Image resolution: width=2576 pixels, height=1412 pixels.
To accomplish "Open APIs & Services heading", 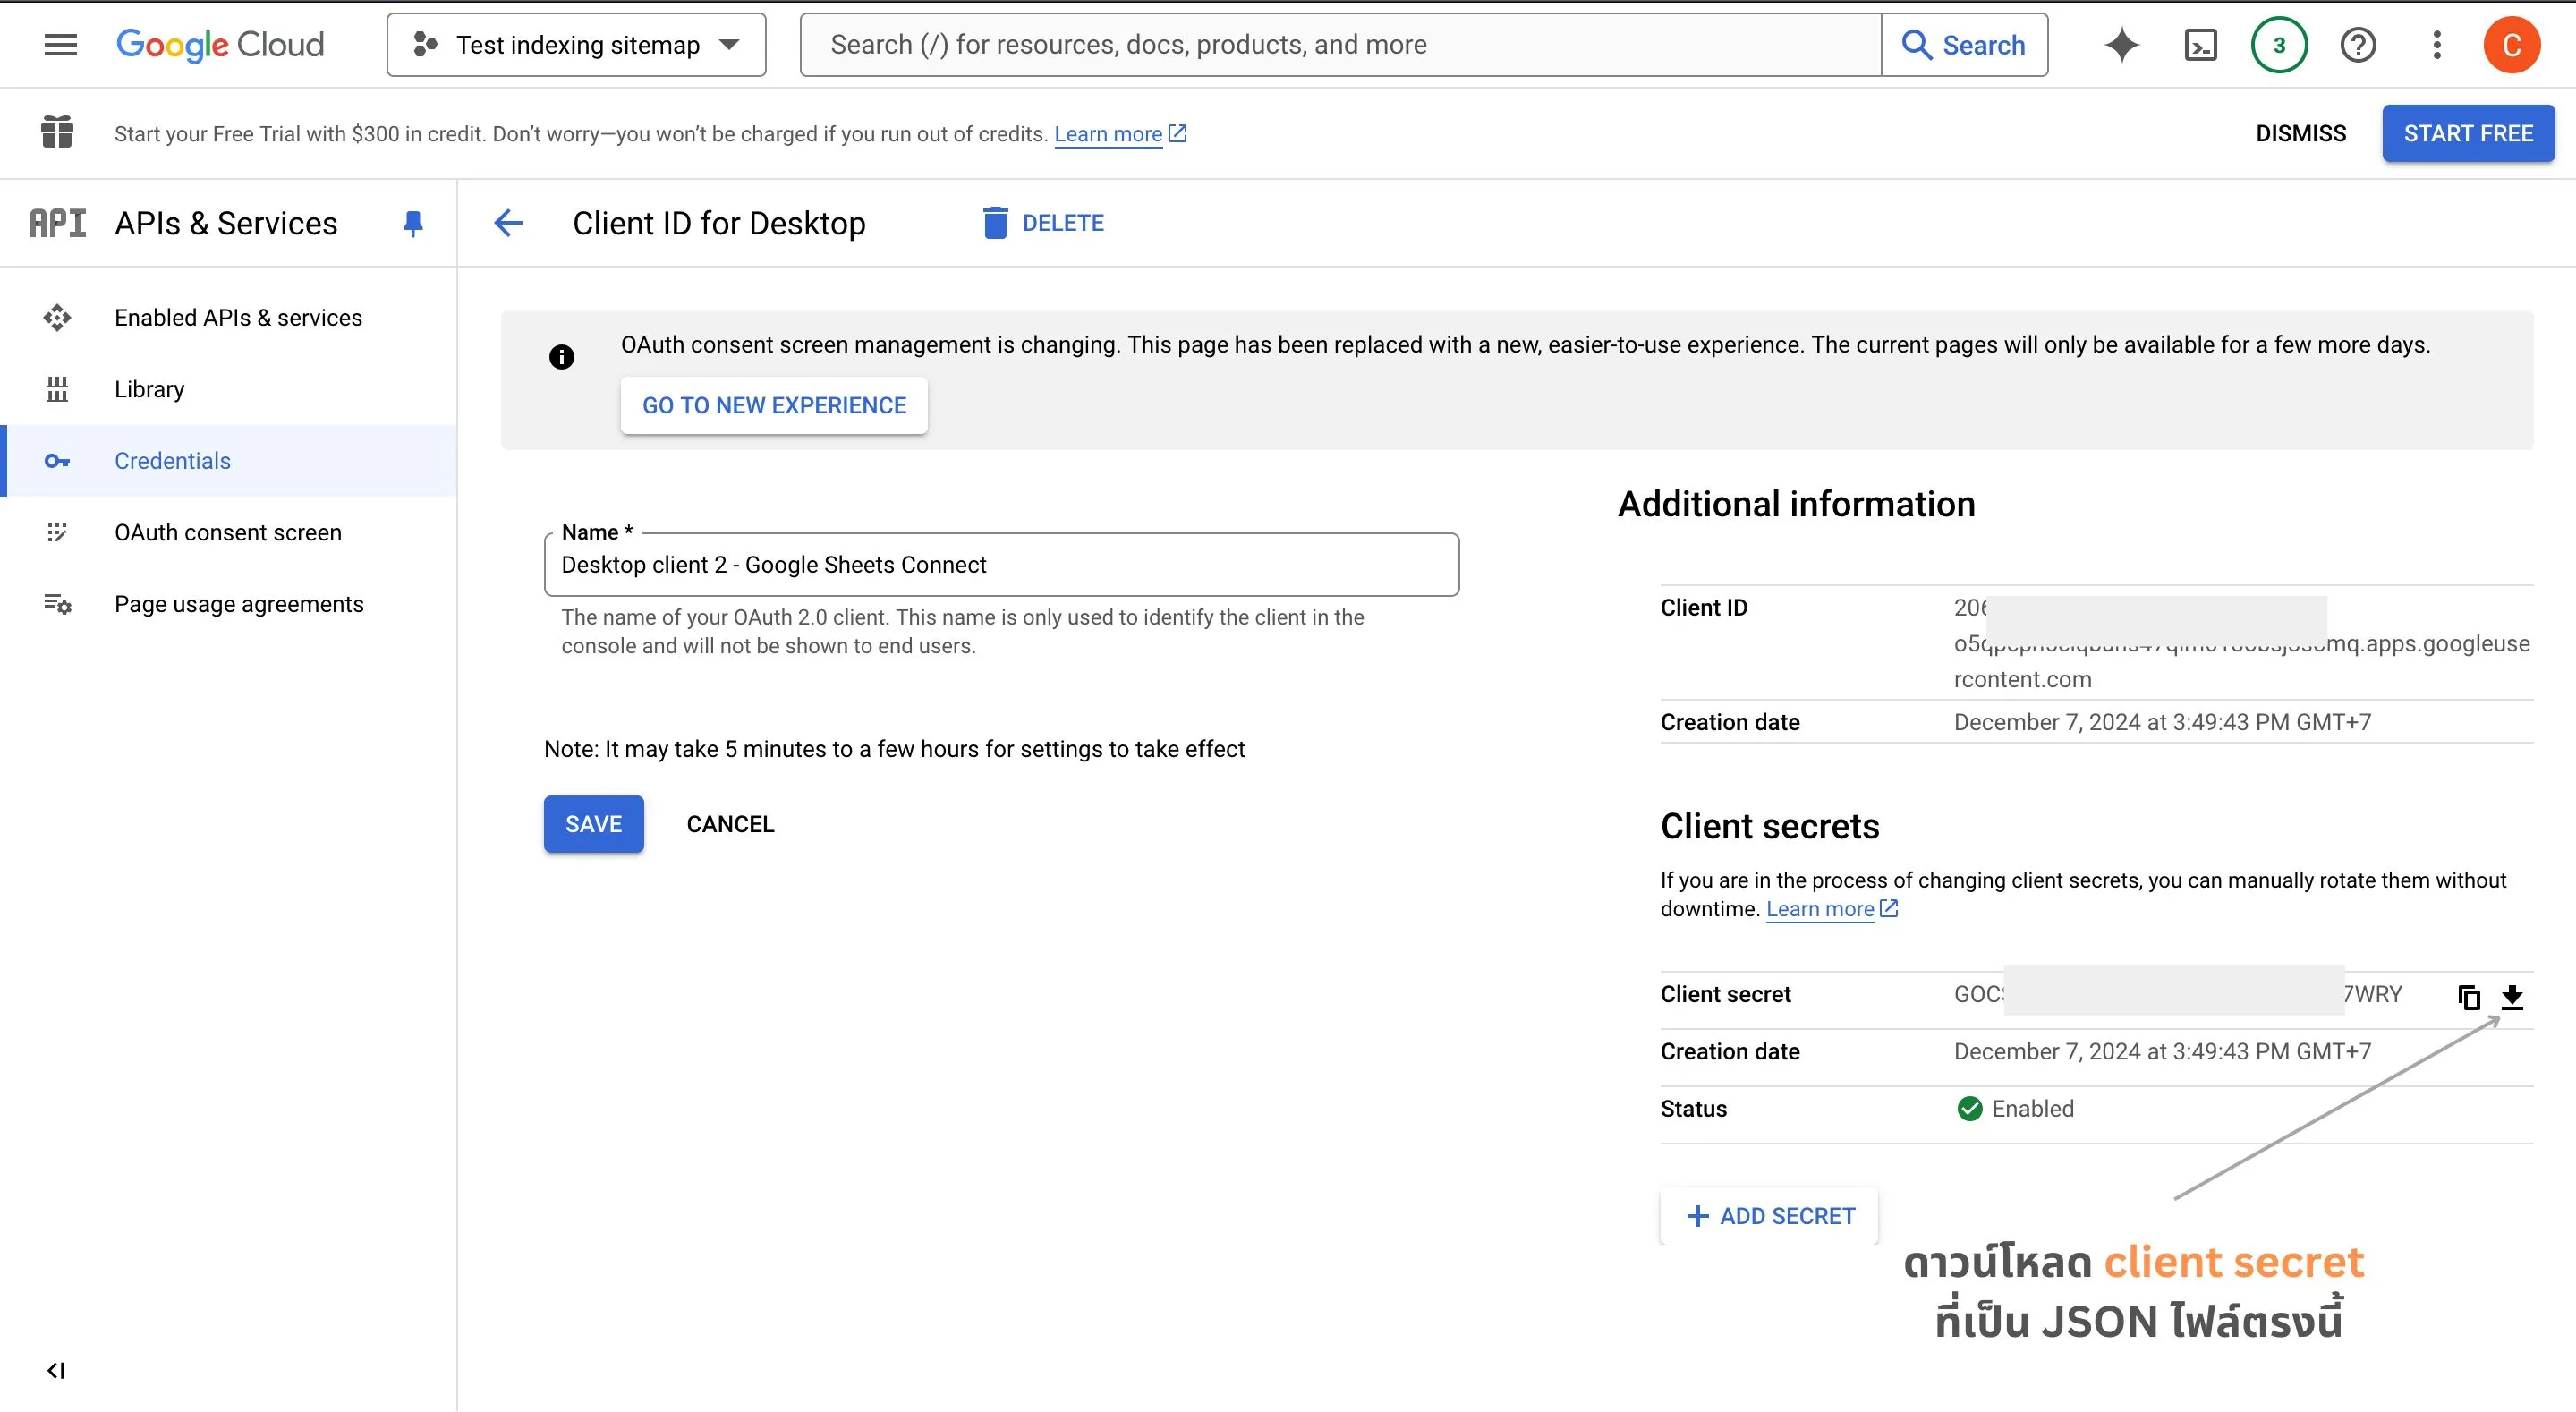I will (226, 223).
